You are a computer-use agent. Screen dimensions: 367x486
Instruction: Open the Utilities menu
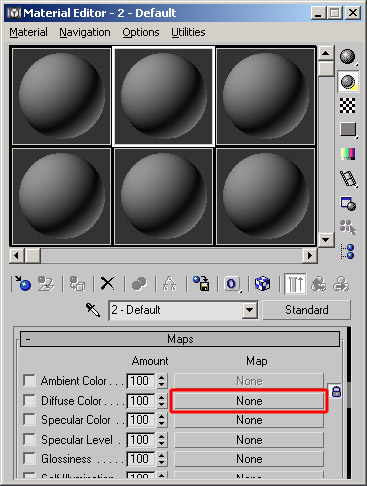coord(188,32)
